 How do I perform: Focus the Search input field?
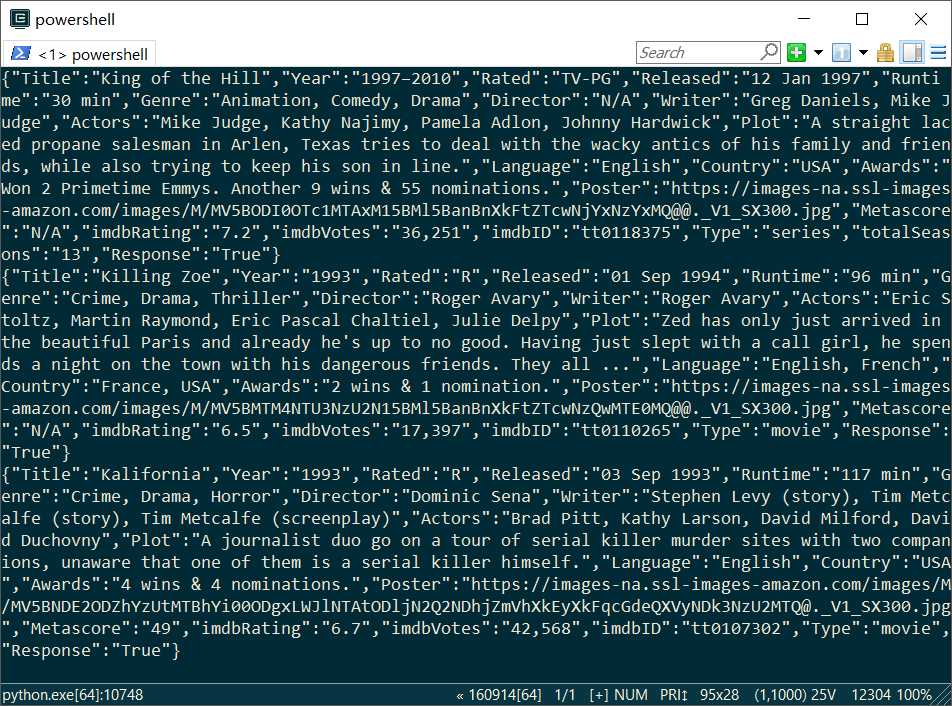pyautogui.click(x=698, y=53)
